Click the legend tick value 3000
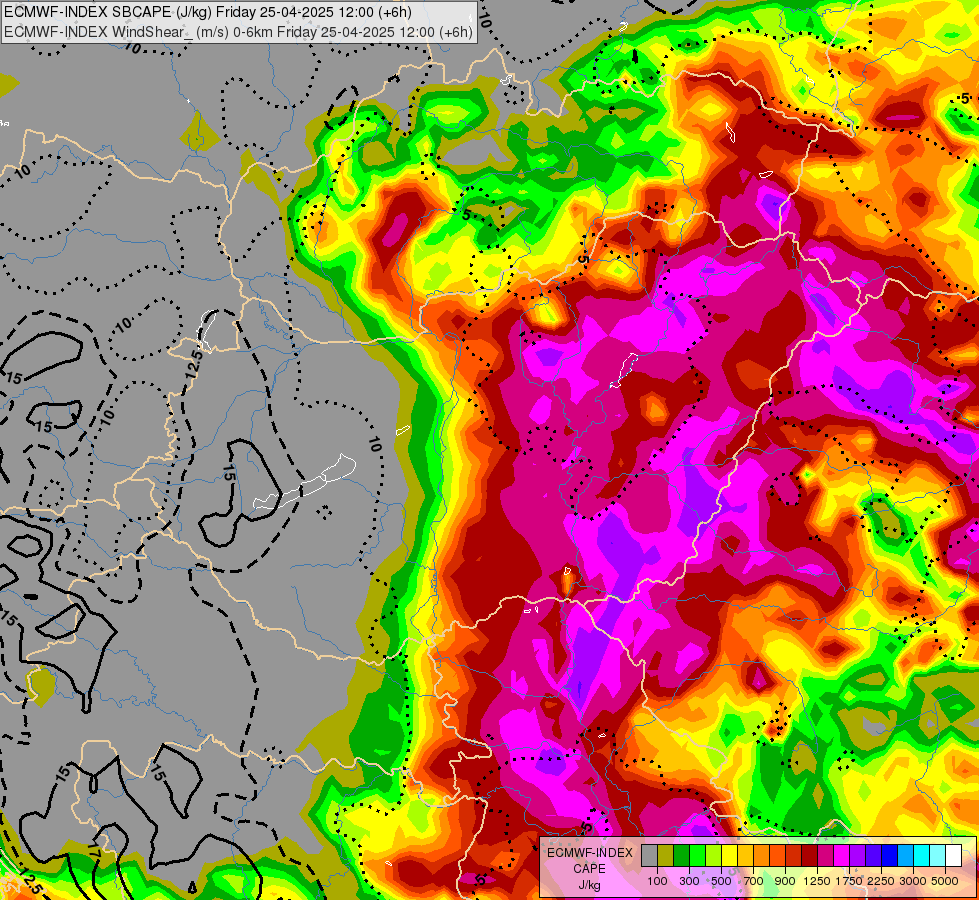 click(x=913, y=881)
